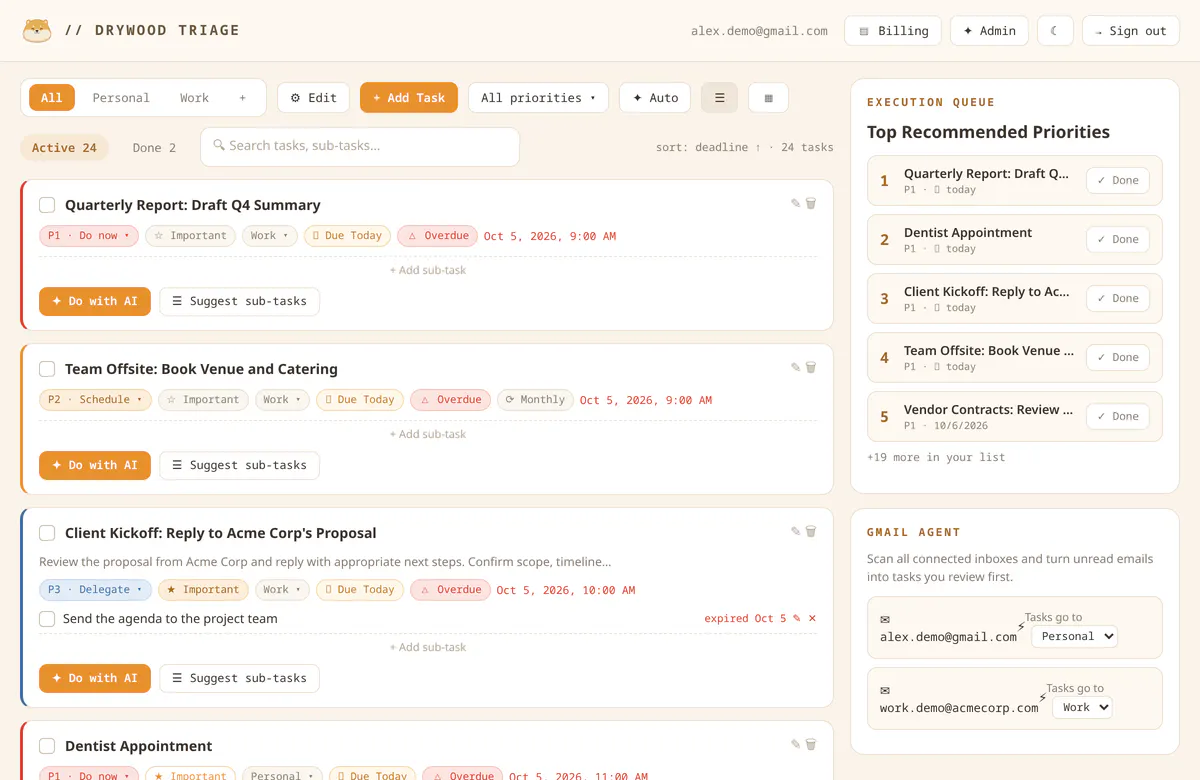Select the All category tab
Screen dimensions: 1200x780
click(52, 98)
